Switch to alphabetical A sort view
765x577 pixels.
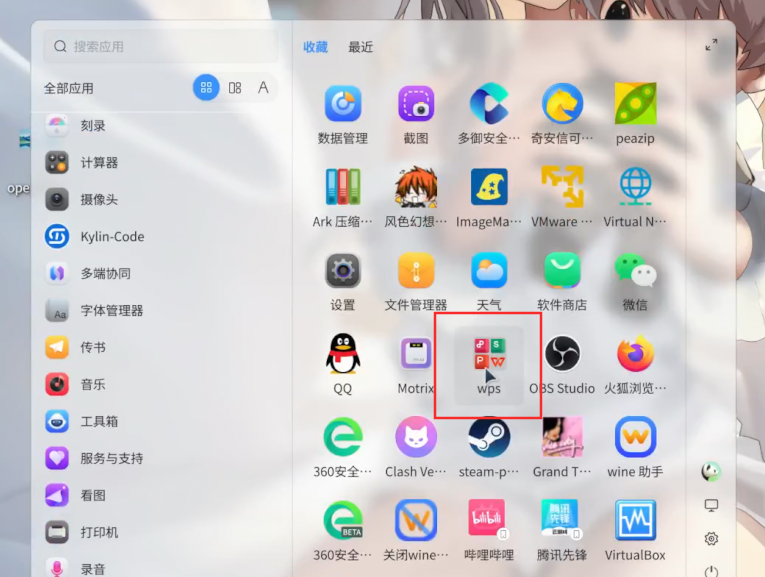tap(263, 88)
